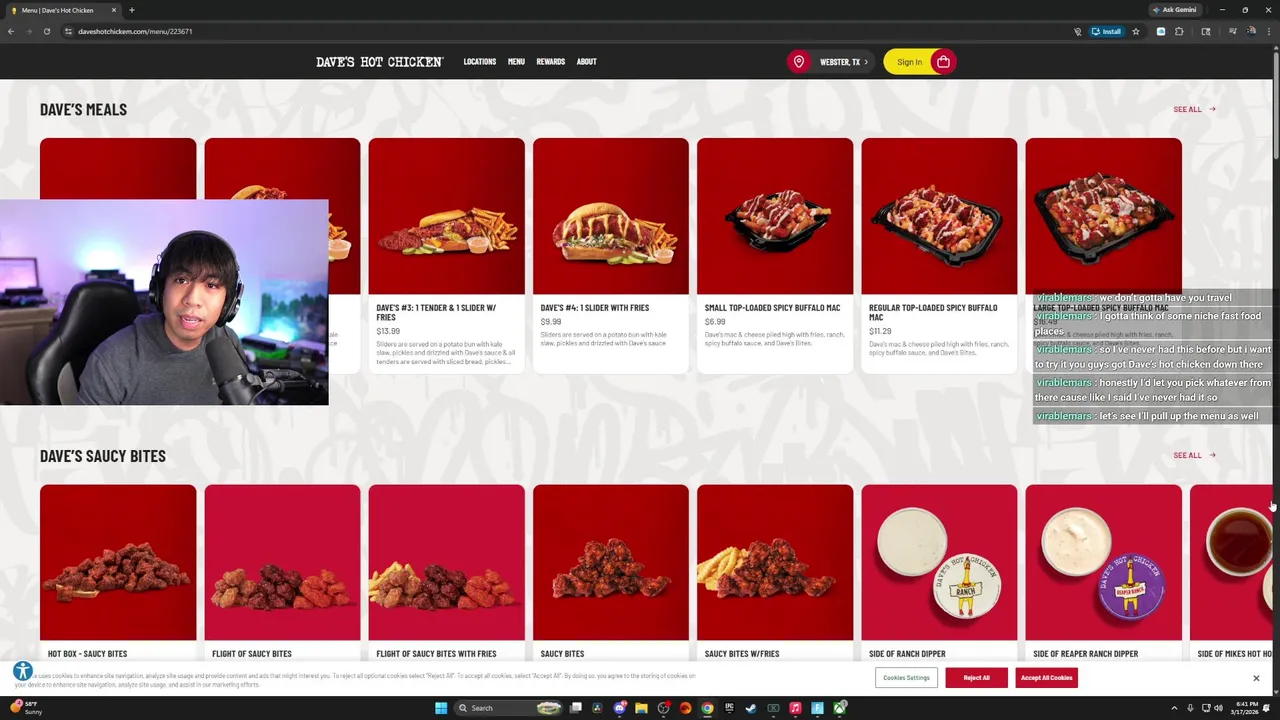This screenshot has height=720, width=1280.
Task: Open ABOUT in the site navigation
Action: click(x=586, y=62)
